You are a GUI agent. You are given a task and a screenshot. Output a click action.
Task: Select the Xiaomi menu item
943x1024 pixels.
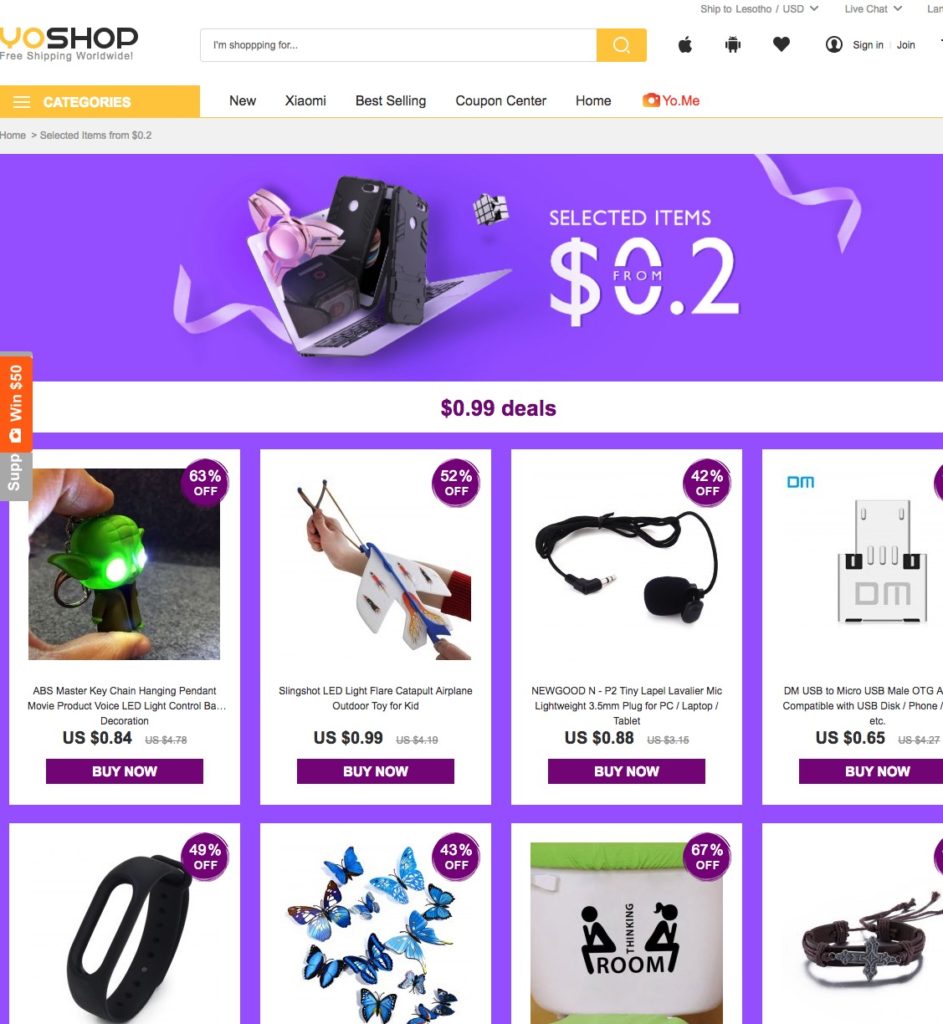[x=305, y=101]
